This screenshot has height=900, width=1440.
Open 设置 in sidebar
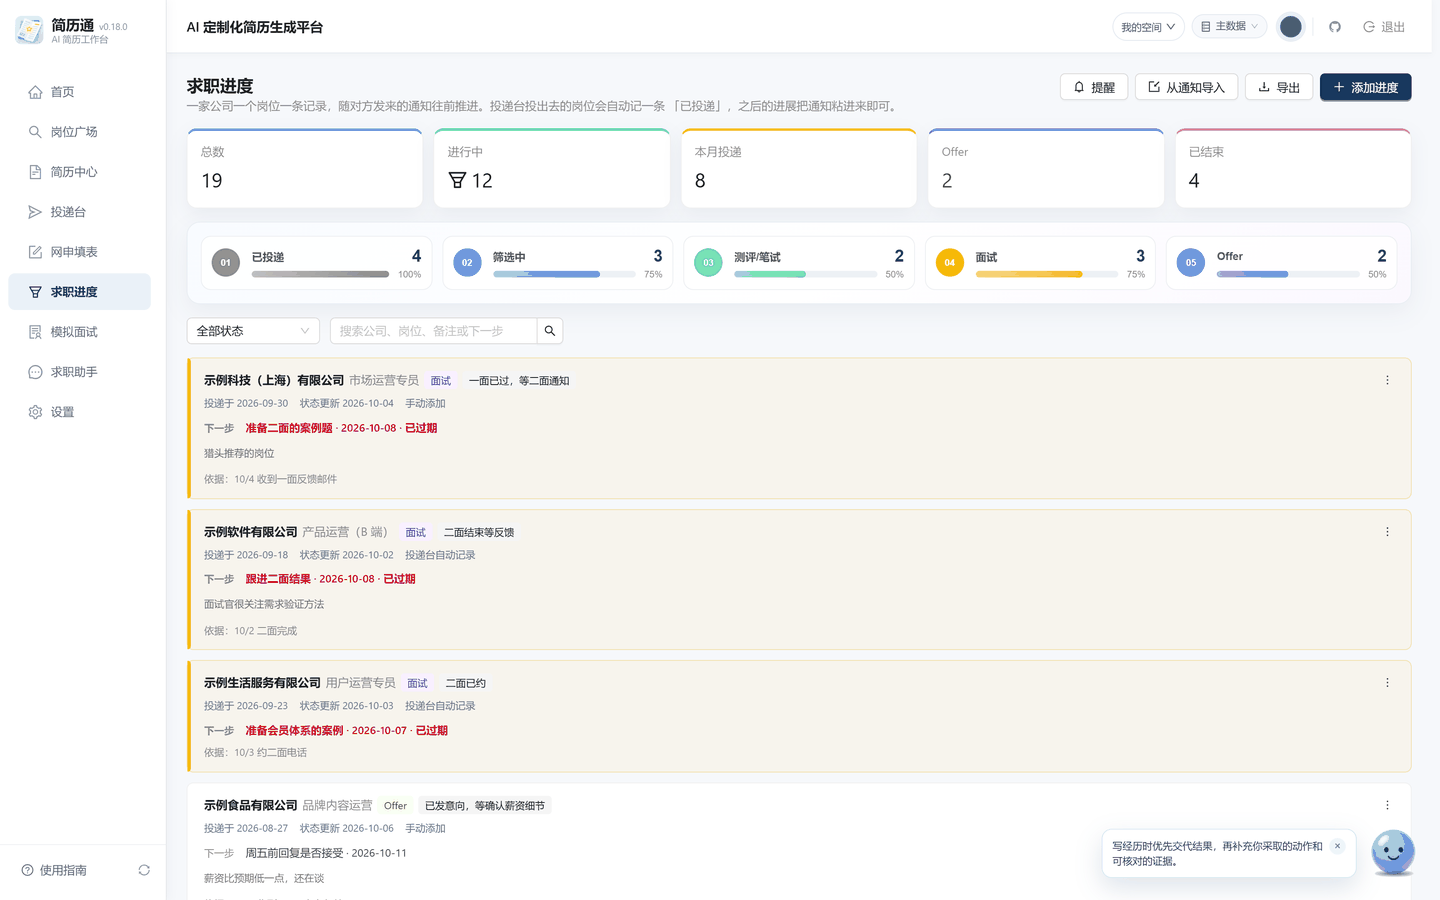coord(79,412)
